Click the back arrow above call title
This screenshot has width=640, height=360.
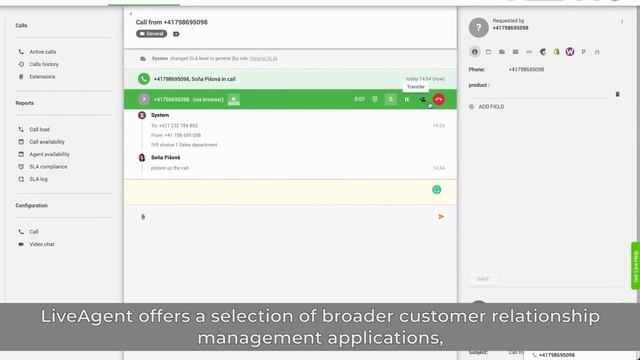click(x=131, y=13)
